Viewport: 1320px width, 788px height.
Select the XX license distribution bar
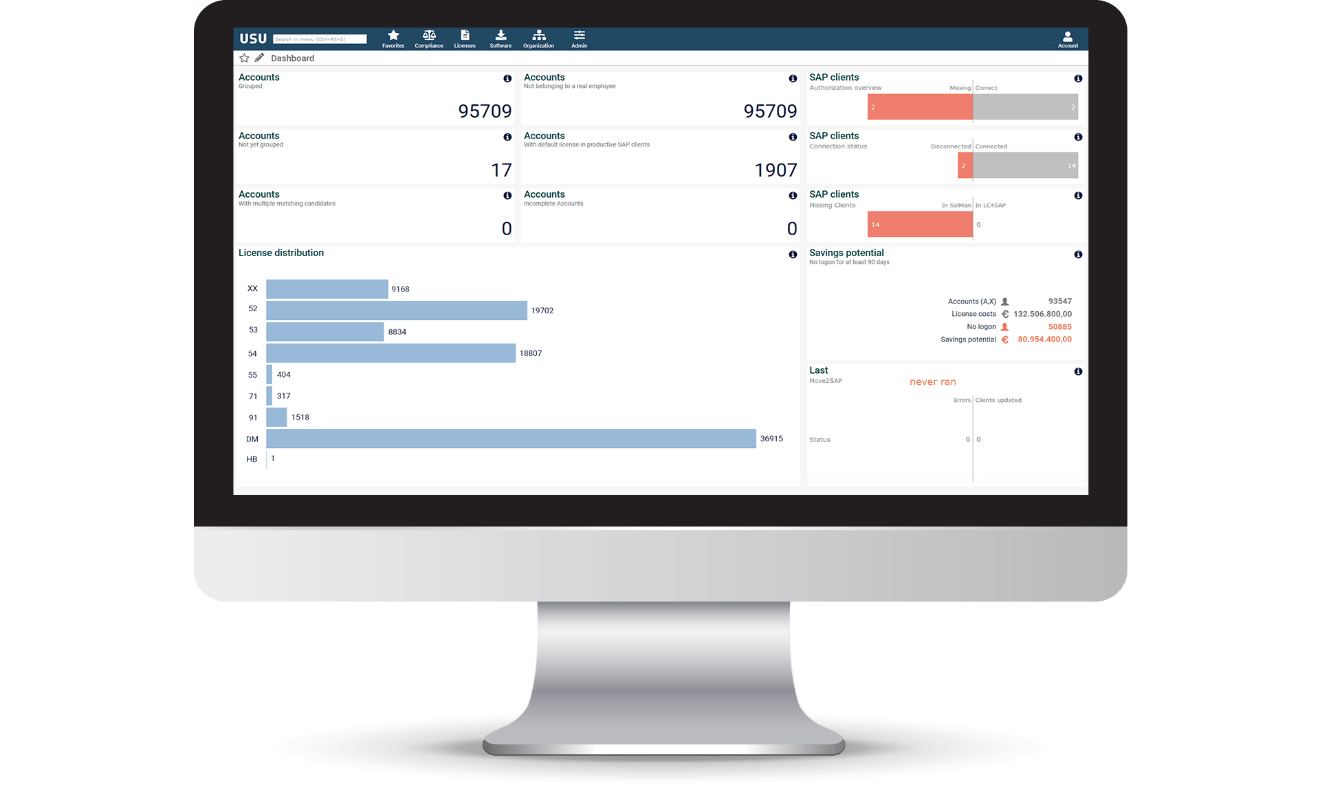(327, 289)
